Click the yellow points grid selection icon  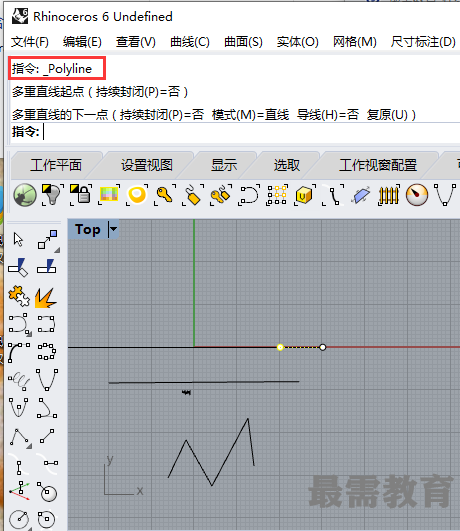277,195
